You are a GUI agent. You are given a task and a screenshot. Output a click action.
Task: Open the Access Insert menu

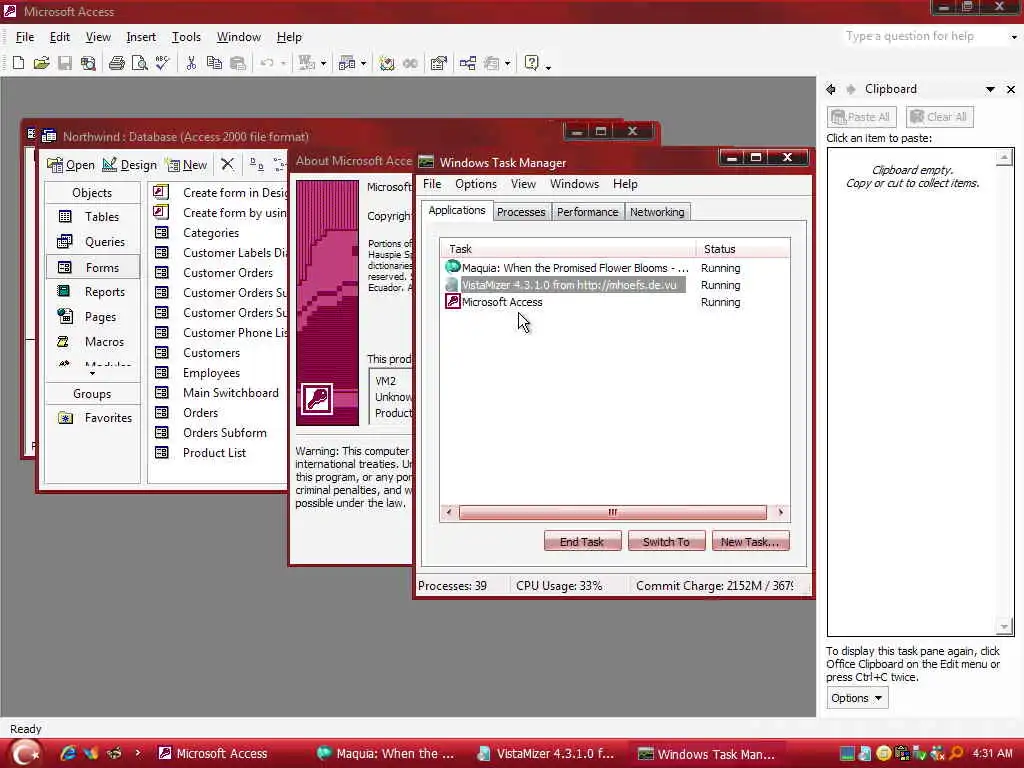pos(141,37)
